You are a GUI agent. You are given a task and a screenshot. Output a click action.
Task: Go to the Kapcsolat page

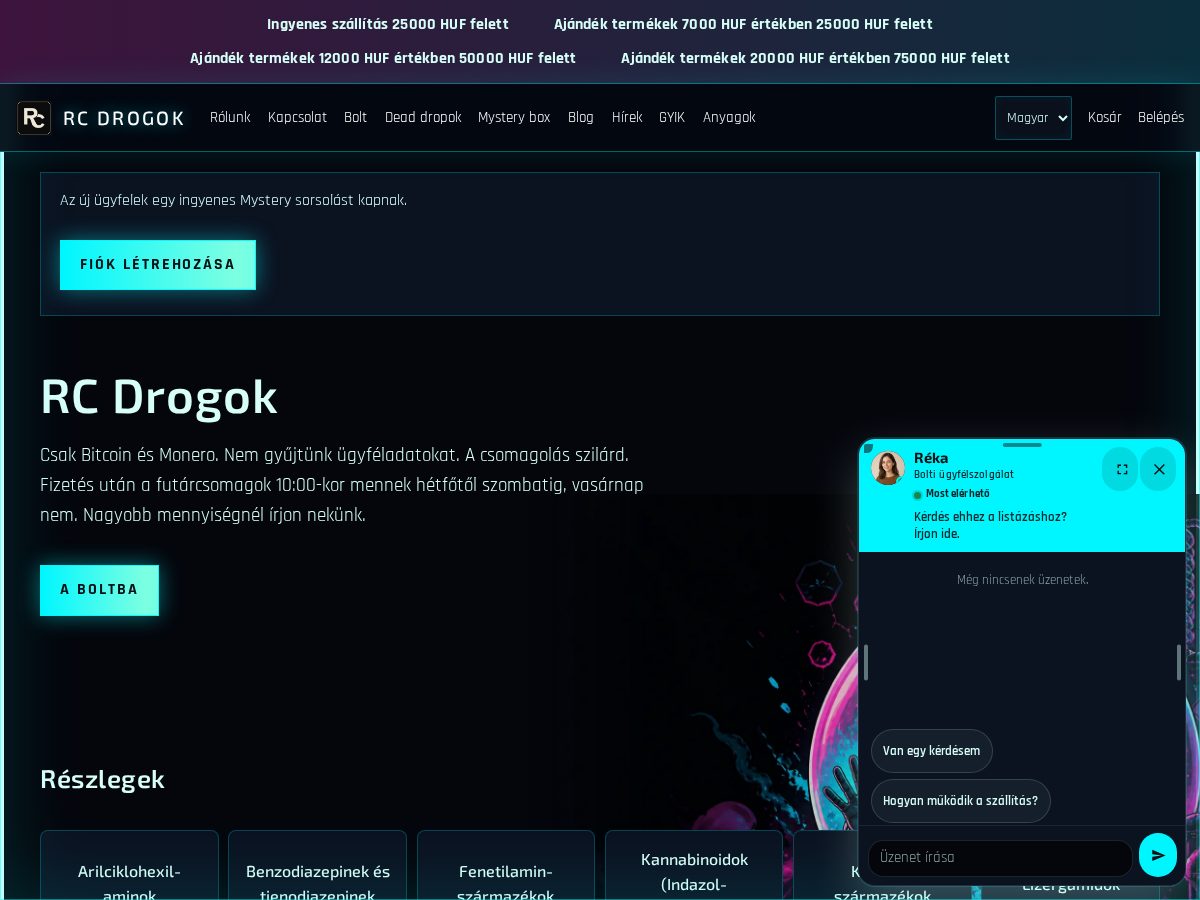(297, 118)
